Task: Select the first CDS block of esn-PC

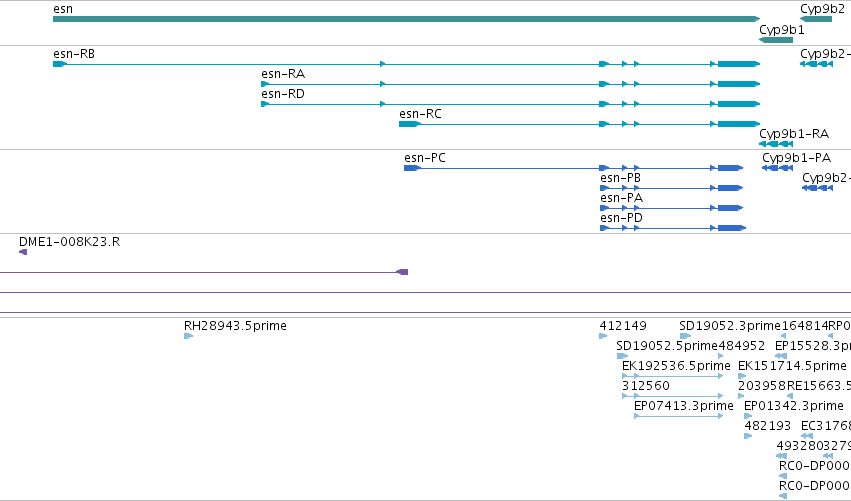Action: pyautogui.click(x=412, y=168)
